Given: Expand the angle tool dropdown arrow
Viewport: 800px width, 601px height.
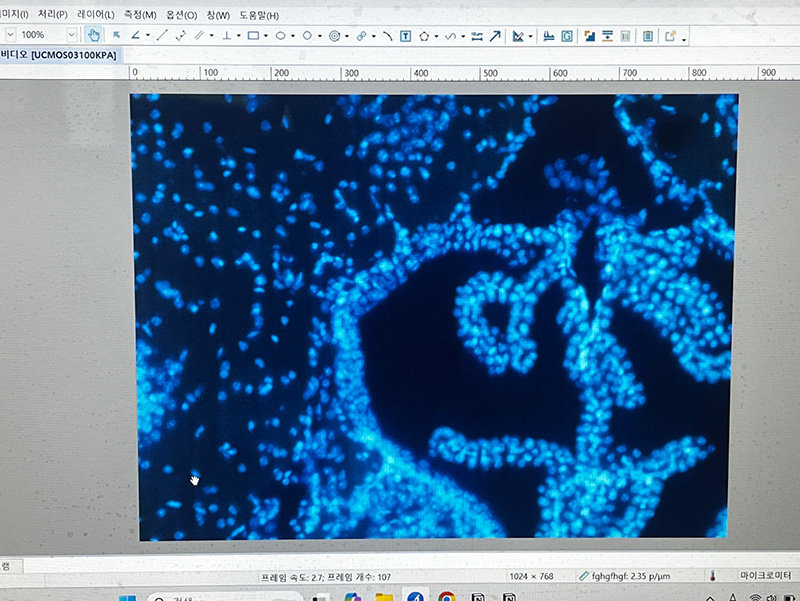Looking at the screenshot, I should click(x=147, y=35).
